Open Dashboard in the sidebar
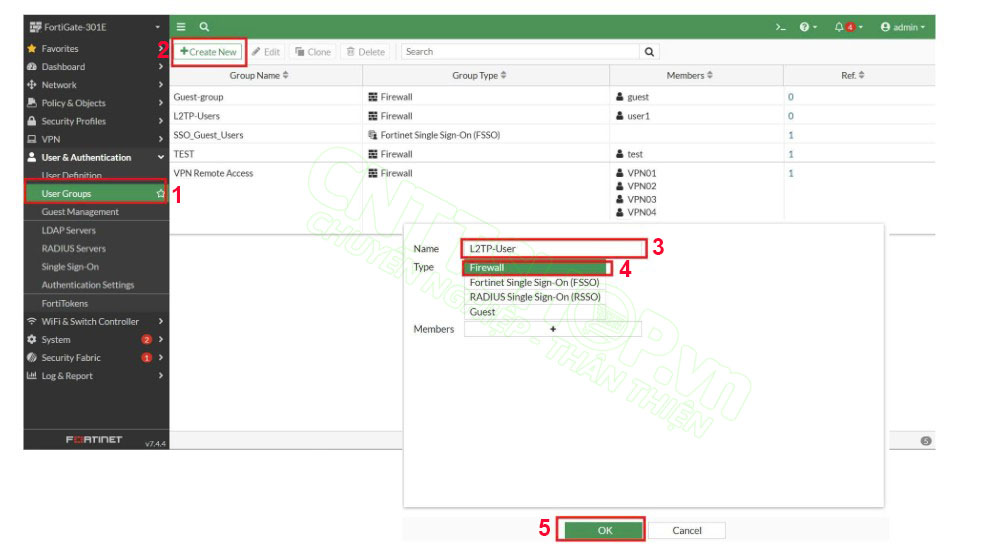991x552 pixels. tap(96, 66)
